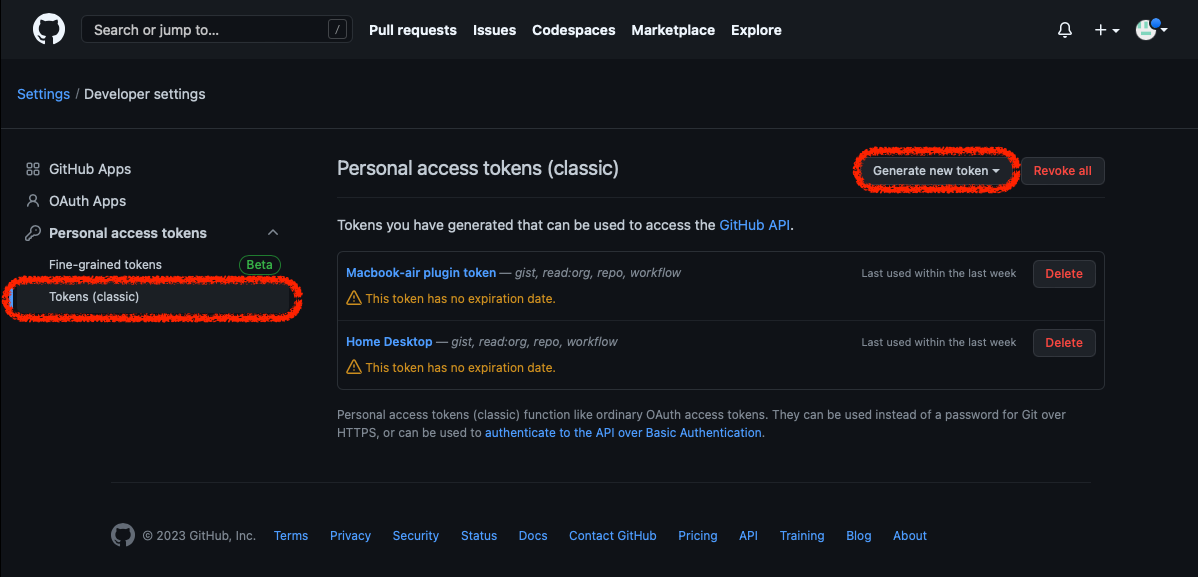The height and width of the screenshot is (577, 1198).
Task: Open the plus create-new menu
Action: (x=1106, y=31)
